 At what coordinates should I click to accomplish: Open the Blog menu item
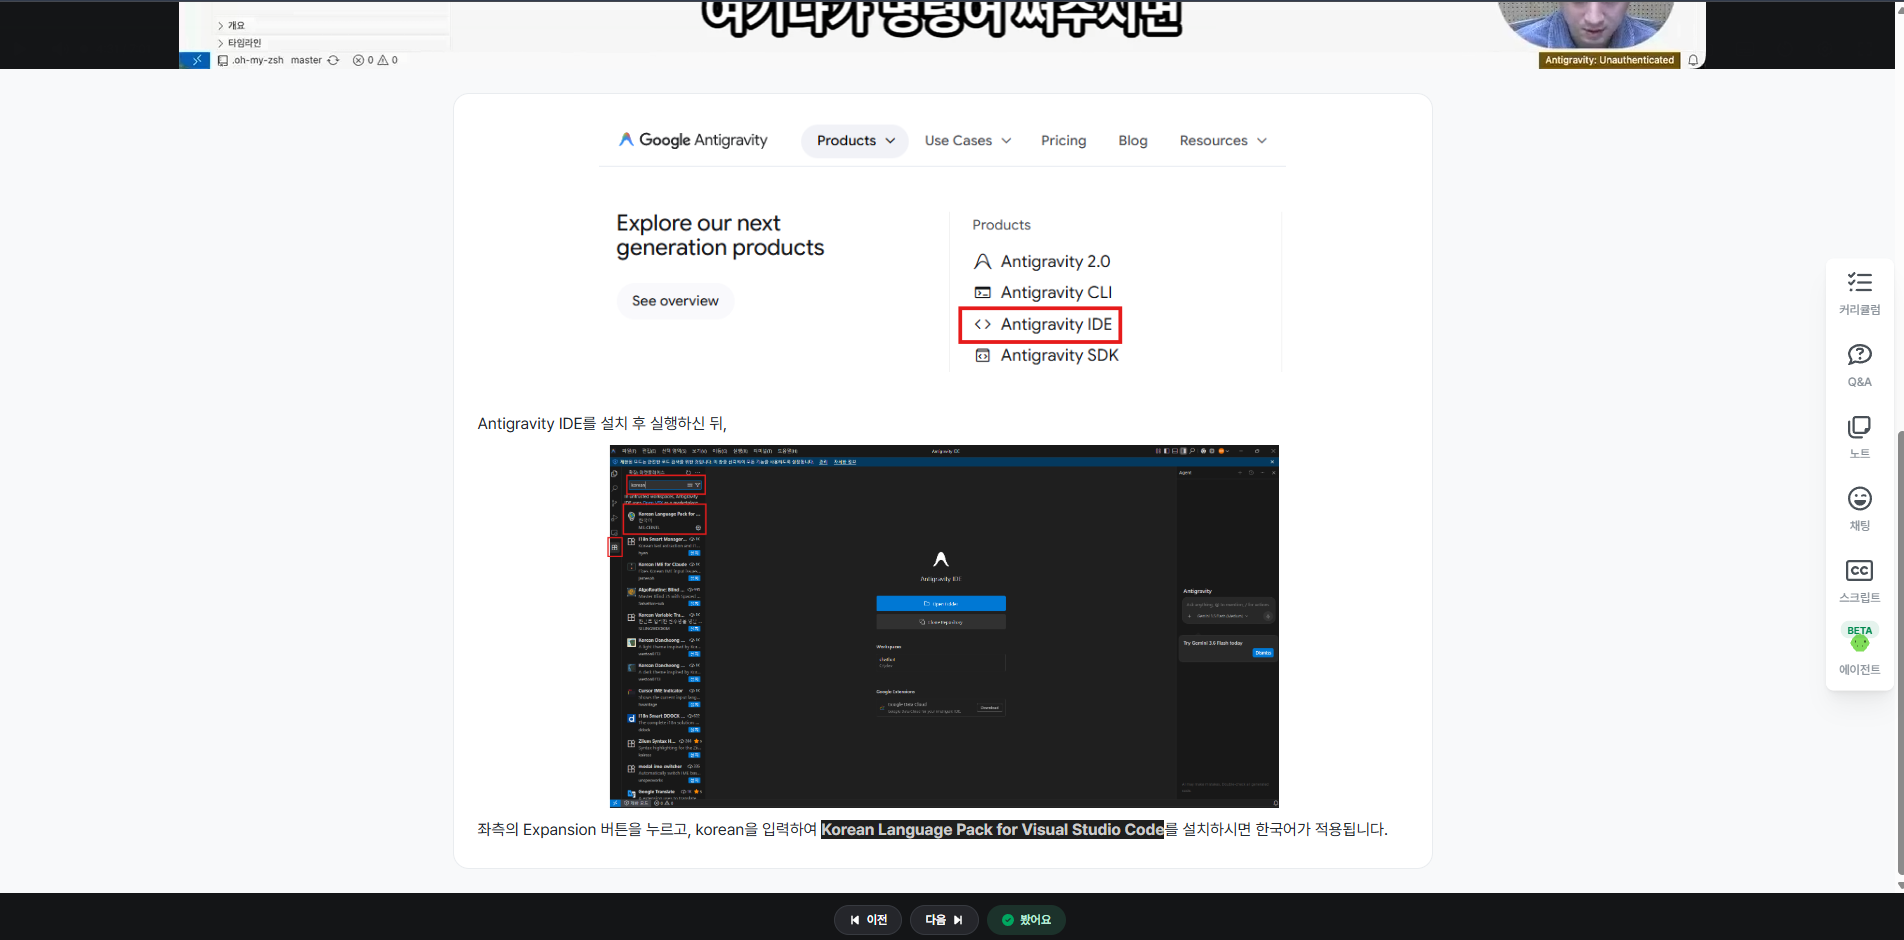click(x=1132, y=141)
